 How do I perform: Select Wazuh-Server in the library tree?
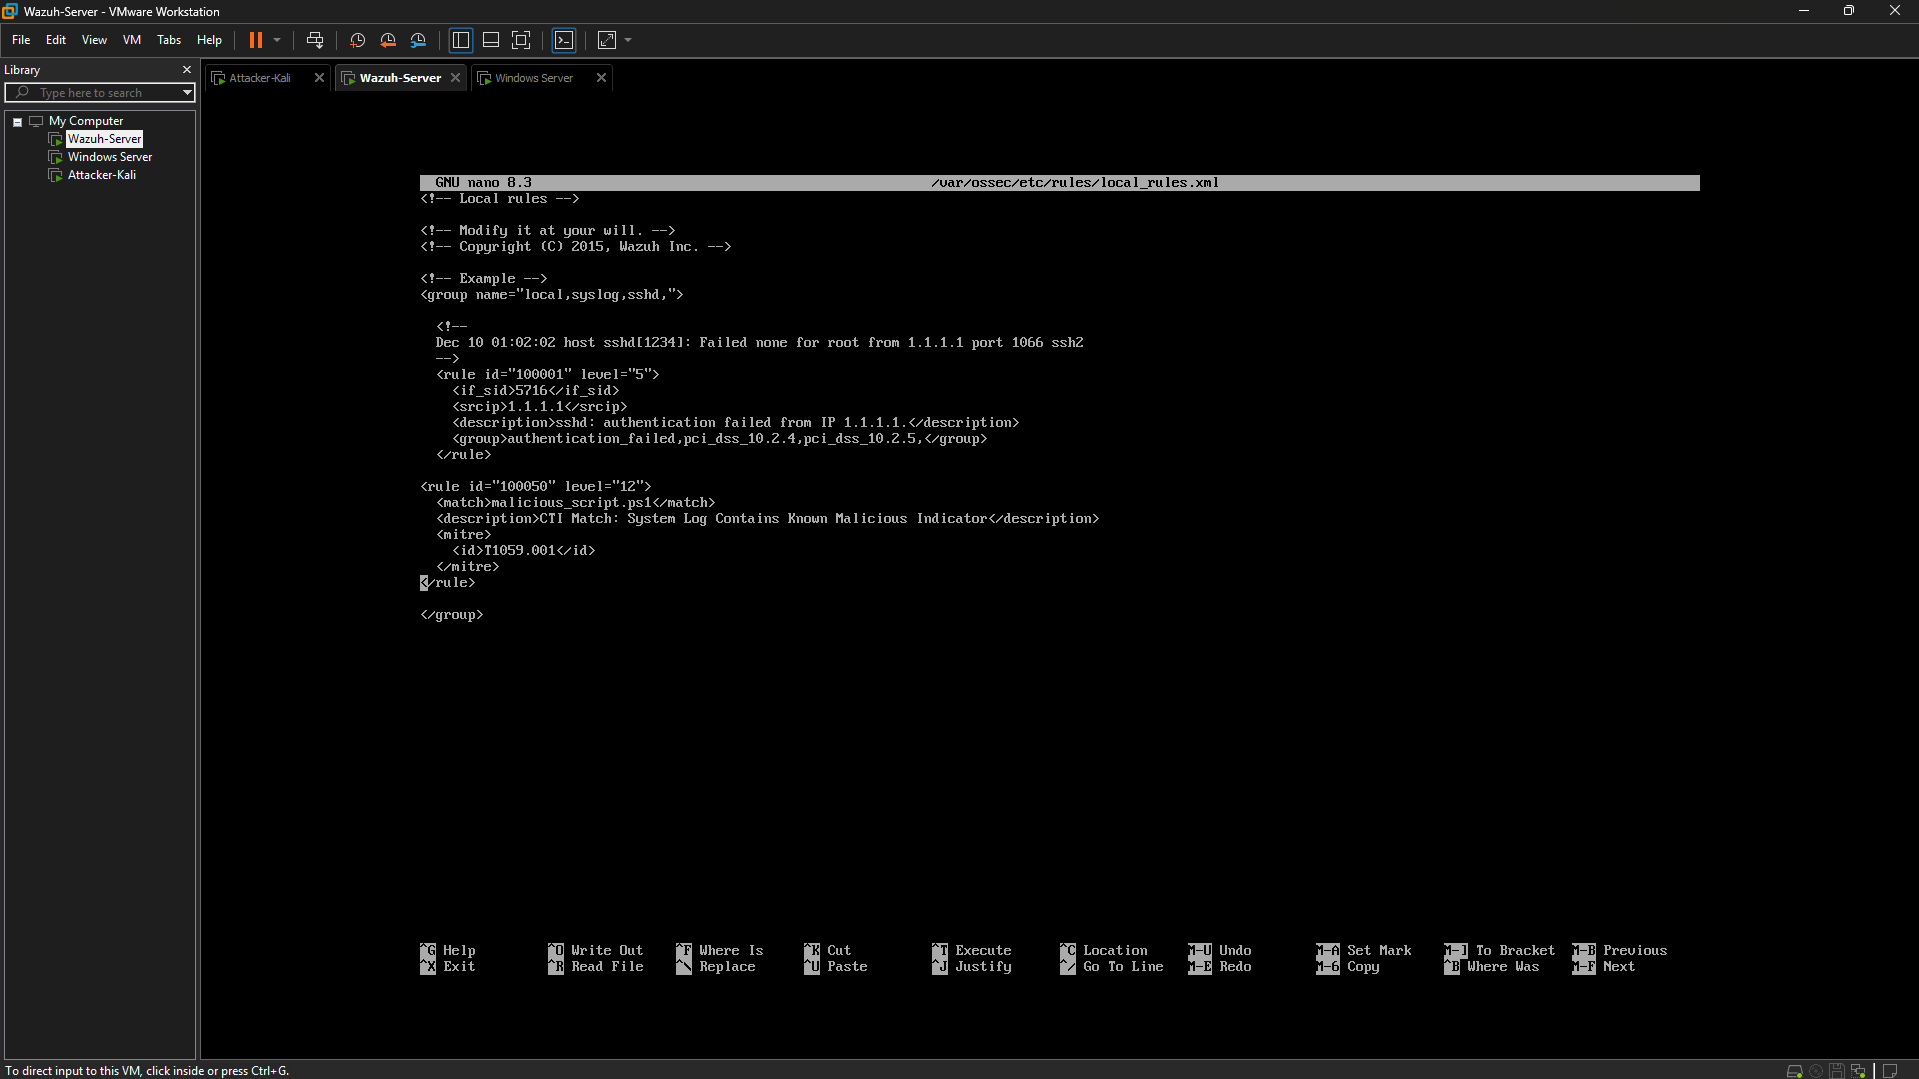point(104,139)
